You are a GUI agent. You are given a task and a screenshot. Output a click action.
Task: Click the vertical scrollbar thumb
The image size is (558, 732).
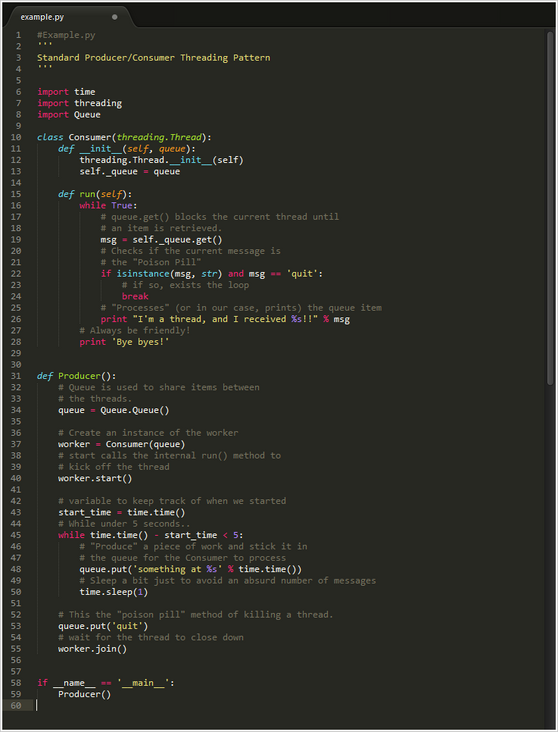(550, 208)
